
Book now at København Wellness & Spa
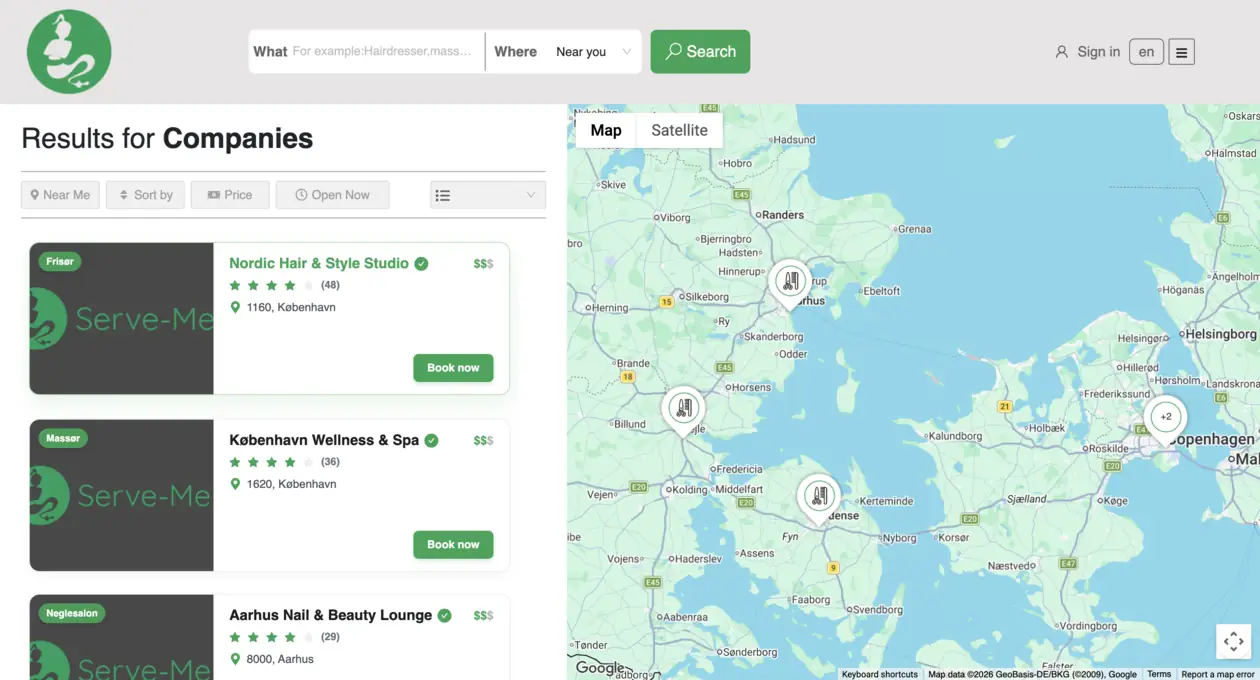pyautogui.click(x=453, y=545)
